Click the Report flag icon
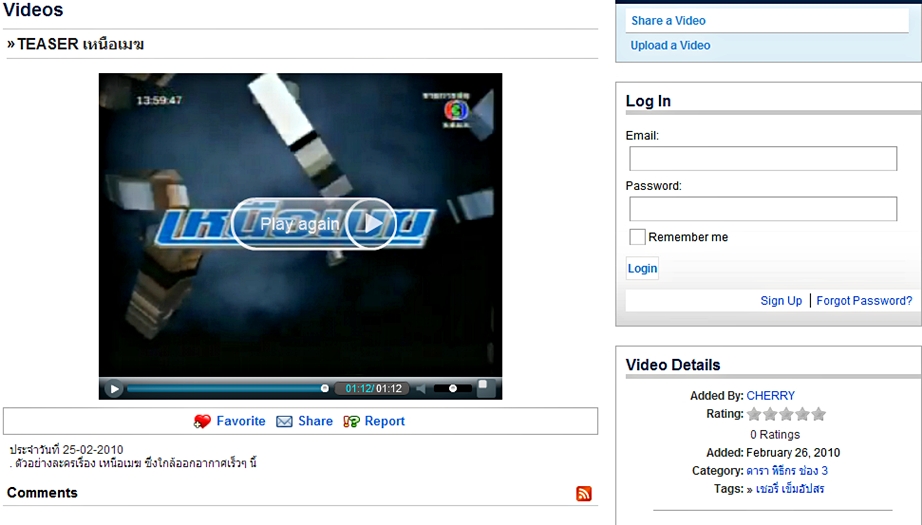Image resolution: width=922 pixels, height=525 pixels. (x=351, y=422)
